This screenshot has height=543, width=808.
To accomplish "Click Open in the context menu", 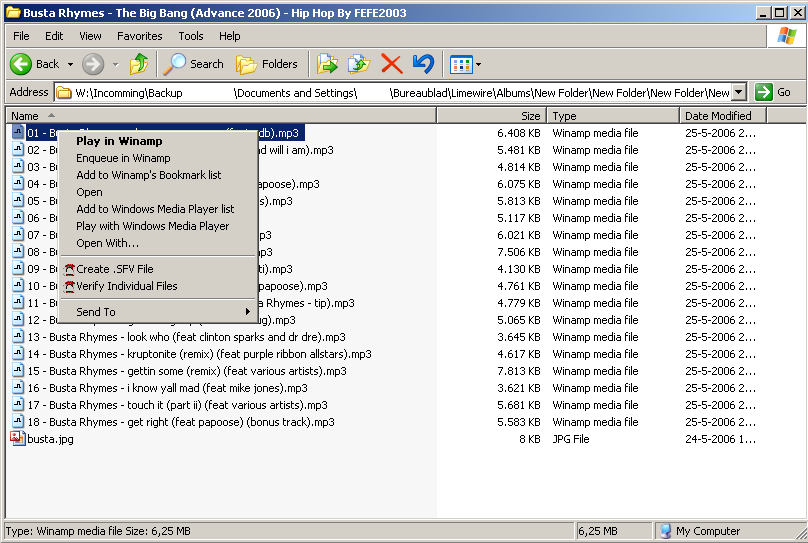I will click(x=158, y=192).
